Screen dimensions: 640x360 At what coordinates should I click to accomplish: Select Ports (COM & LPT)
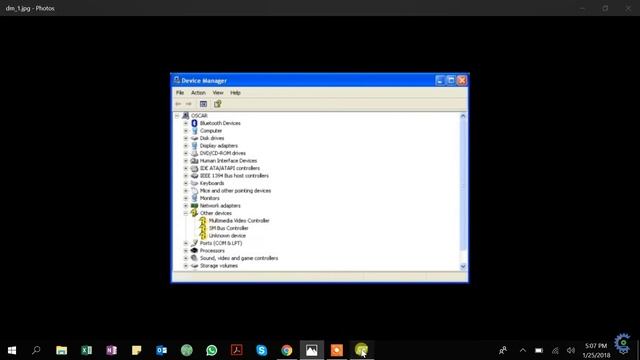click(221, 243)
